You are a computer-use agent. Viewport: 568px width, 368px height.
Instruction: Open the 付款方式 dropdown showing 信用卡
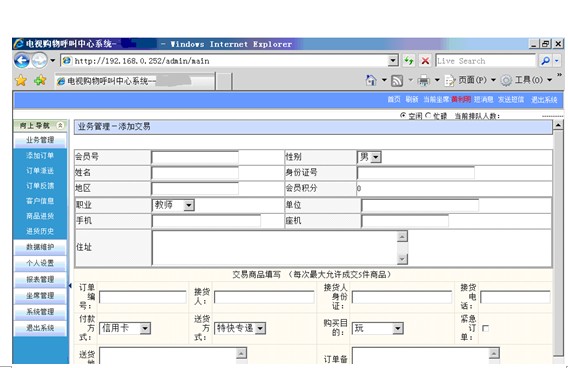[x=125, y=329]
